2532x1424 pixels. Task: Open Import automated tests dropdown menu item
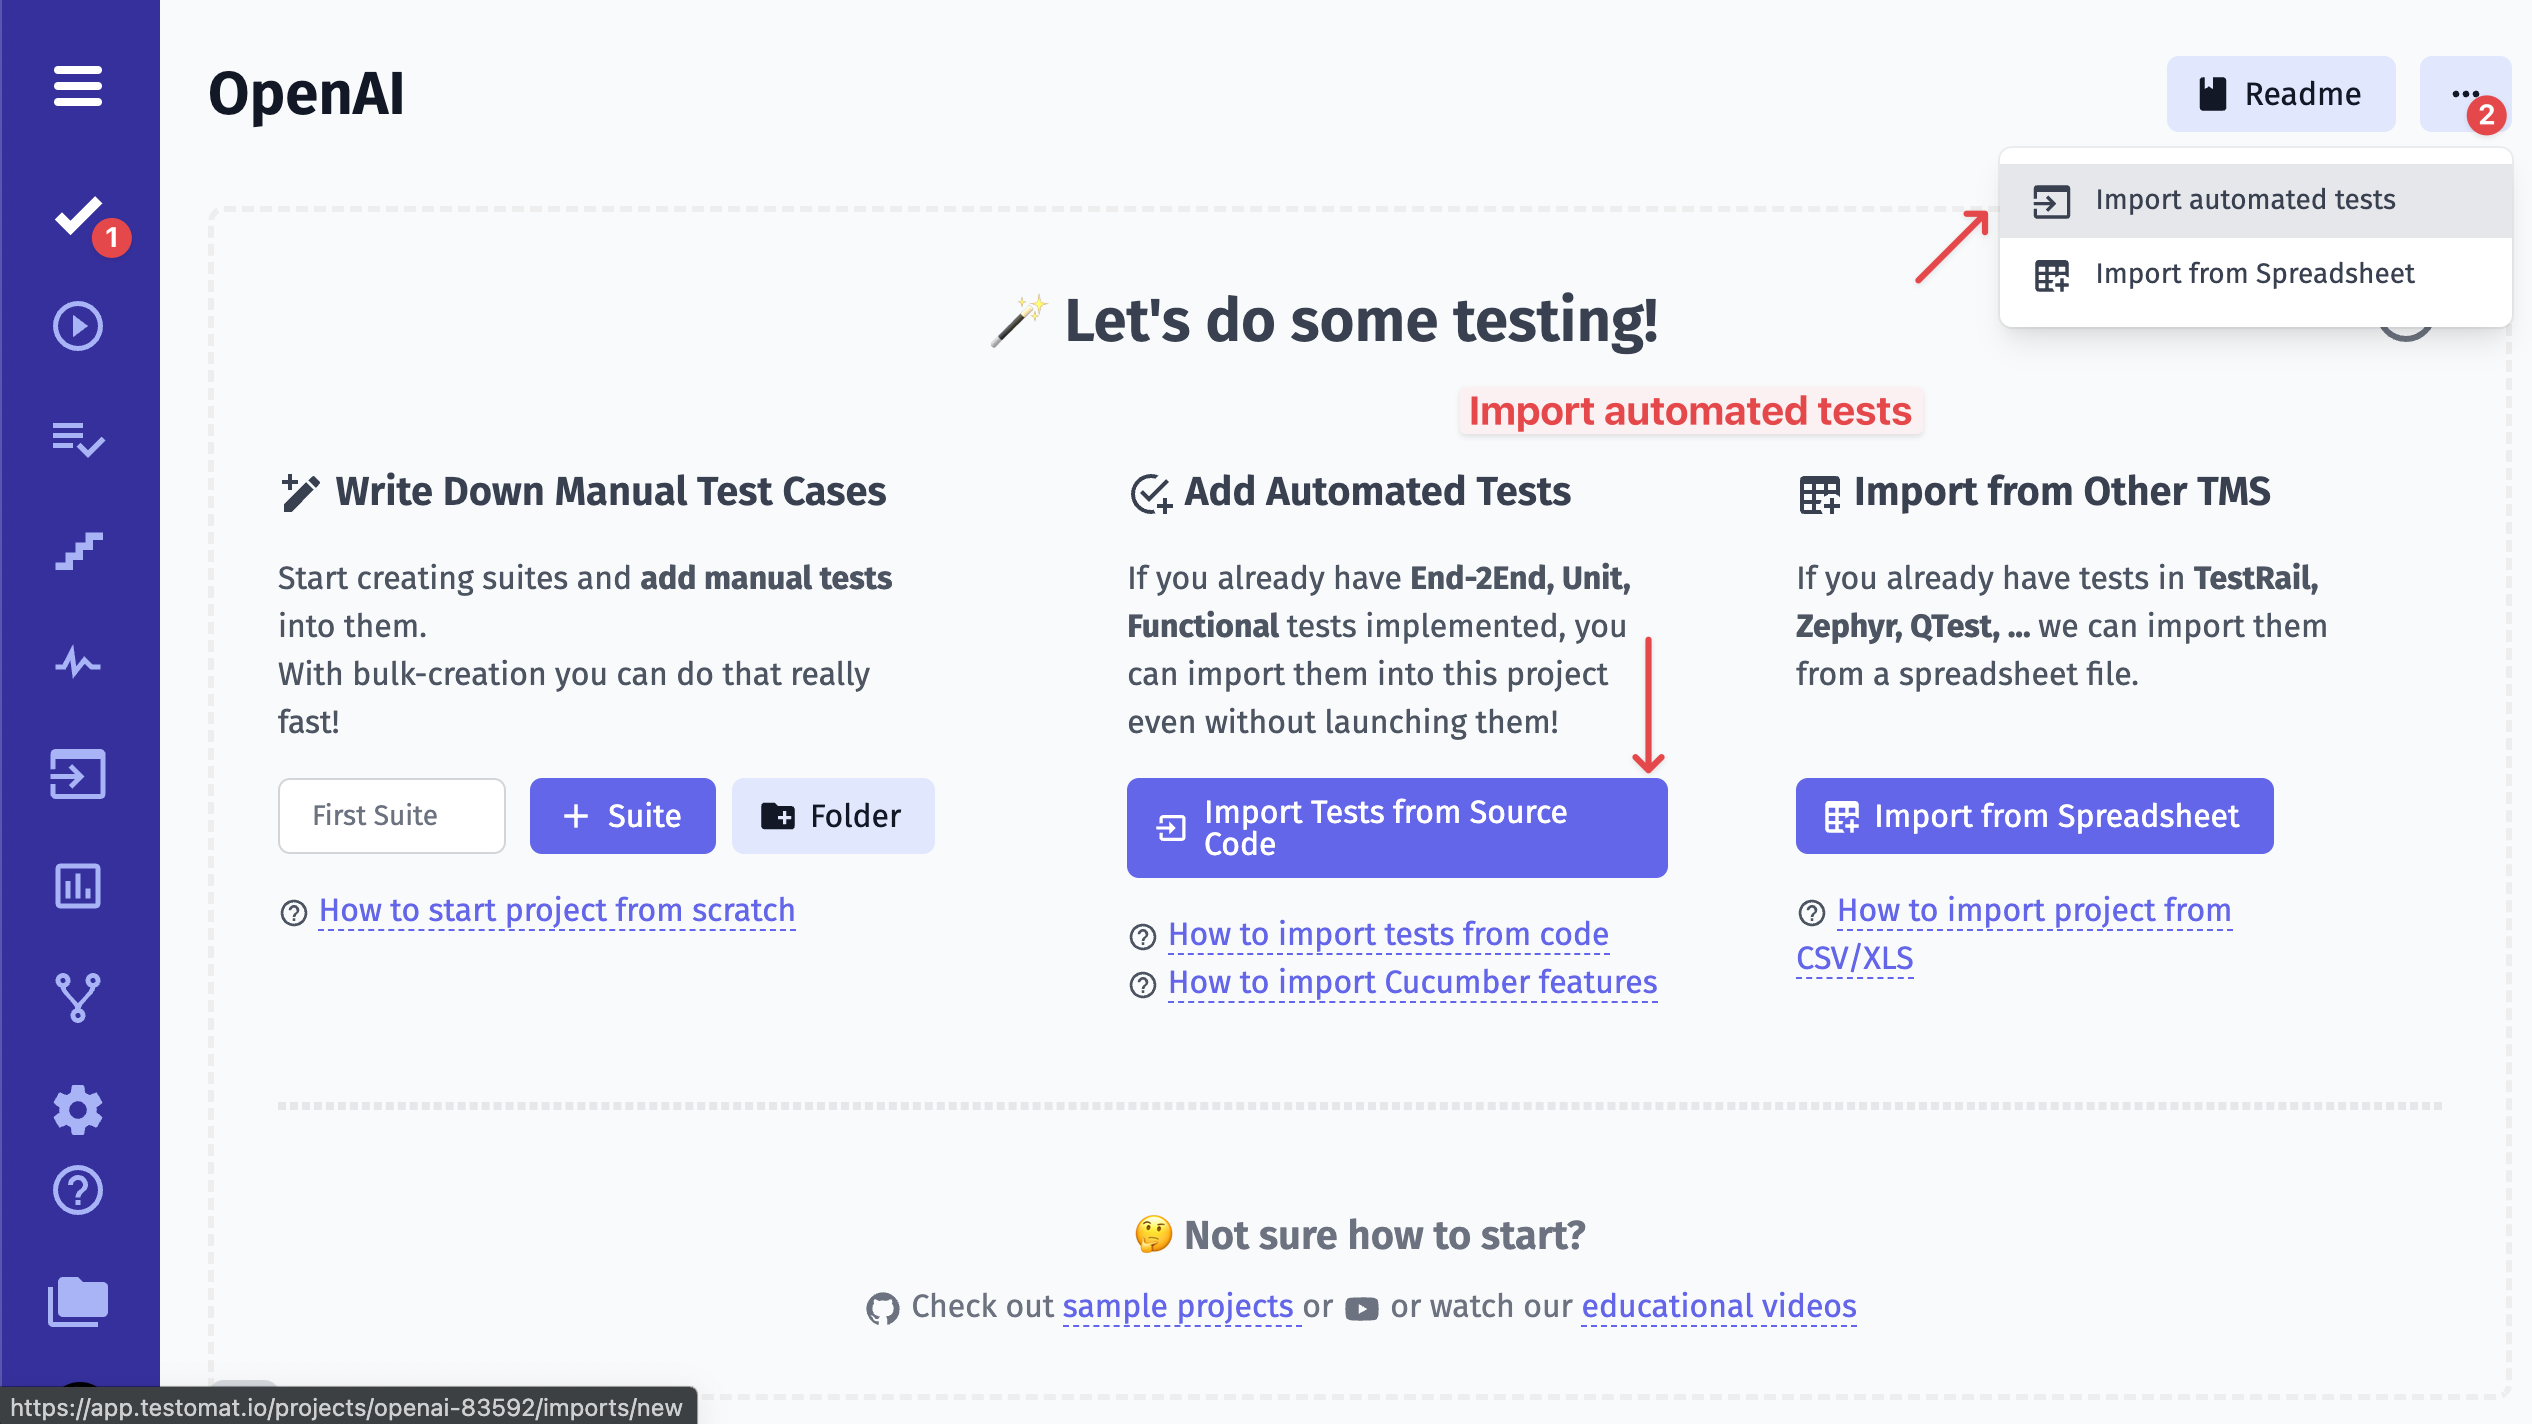(x=2245, y=198)
